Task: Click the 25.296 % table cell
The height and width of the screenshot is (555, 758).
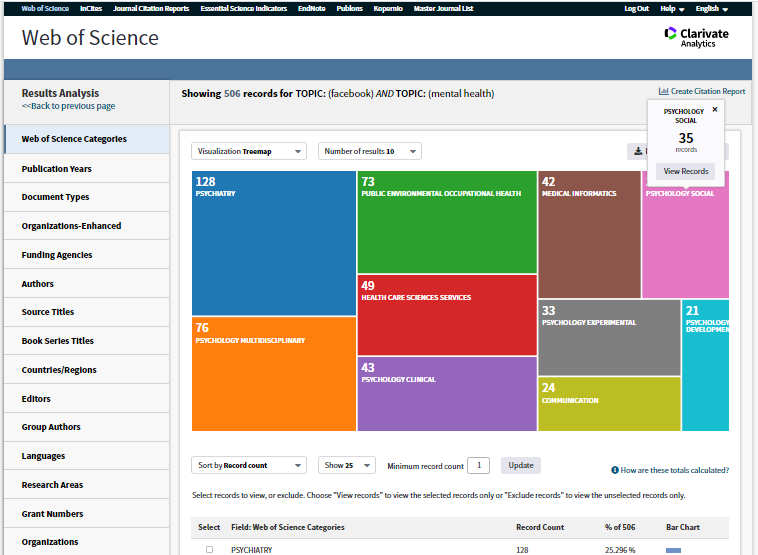Action: (x=620, y=550)
